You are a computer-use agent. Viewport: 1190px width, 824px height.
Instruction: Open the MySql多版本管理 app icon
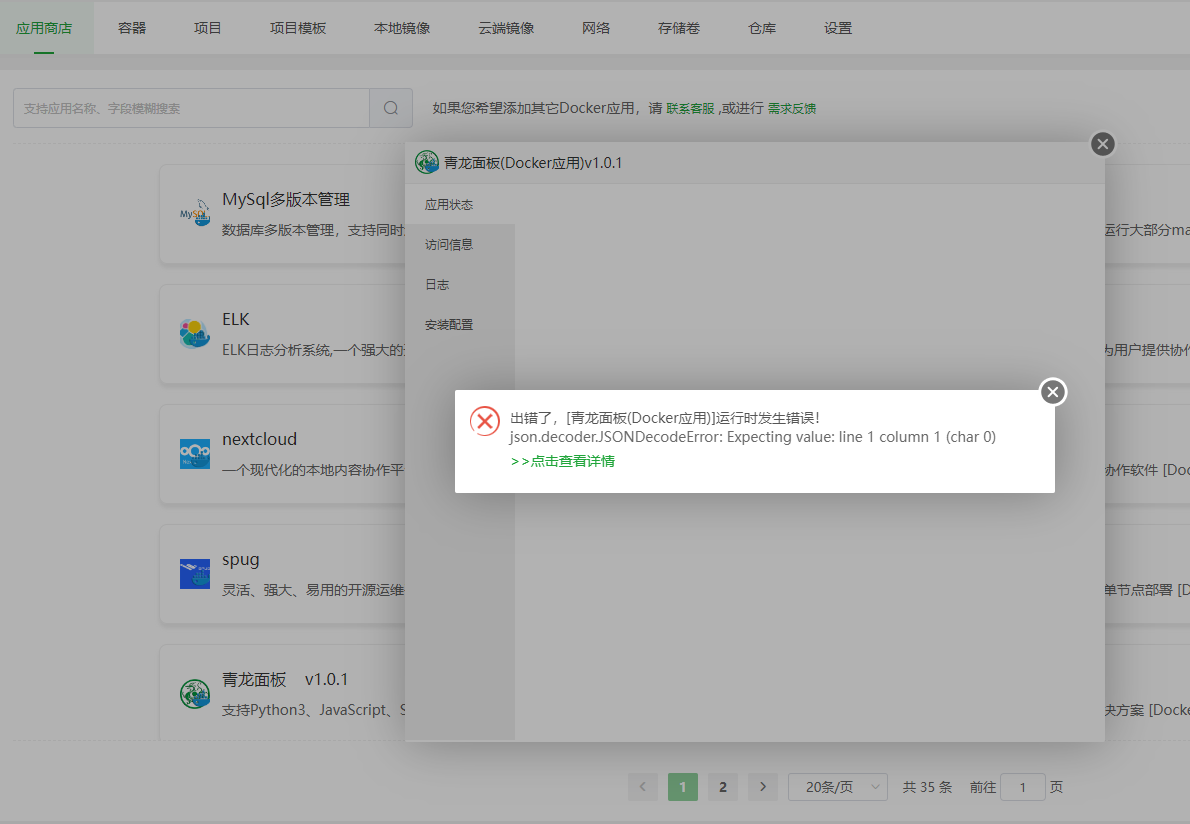pyautogui.click(x=195, y=213)
